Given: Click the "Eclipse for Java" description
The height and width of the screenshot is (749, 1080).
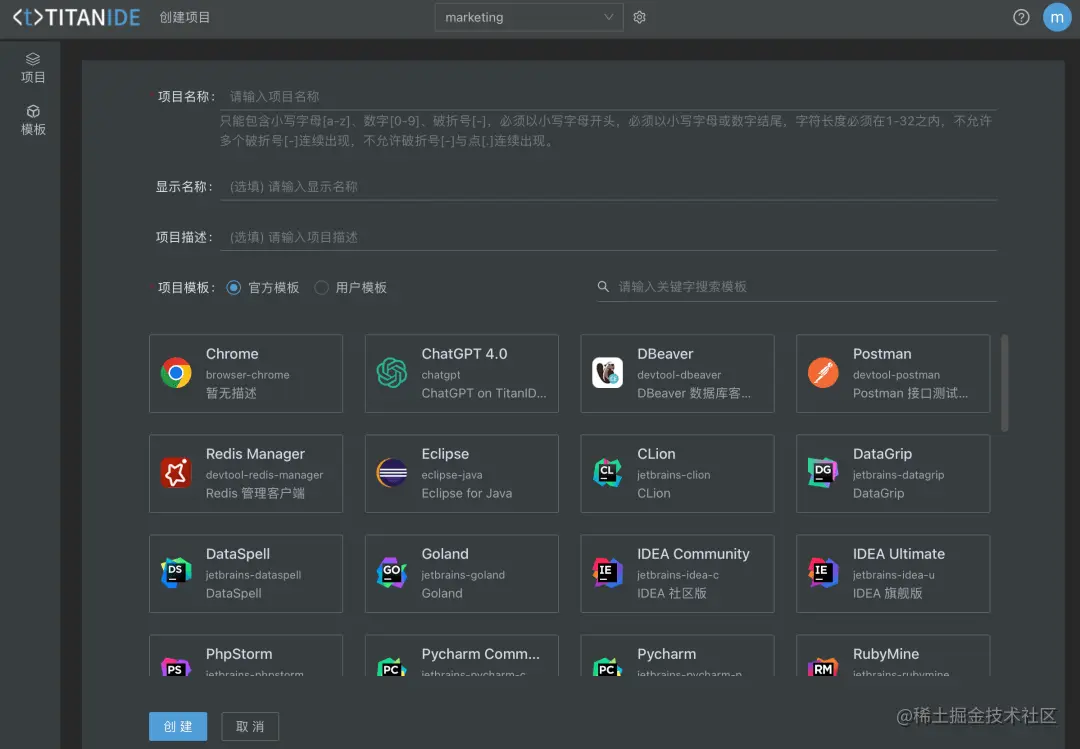Looking at the screenshot, I should click(x=466, y=493).
